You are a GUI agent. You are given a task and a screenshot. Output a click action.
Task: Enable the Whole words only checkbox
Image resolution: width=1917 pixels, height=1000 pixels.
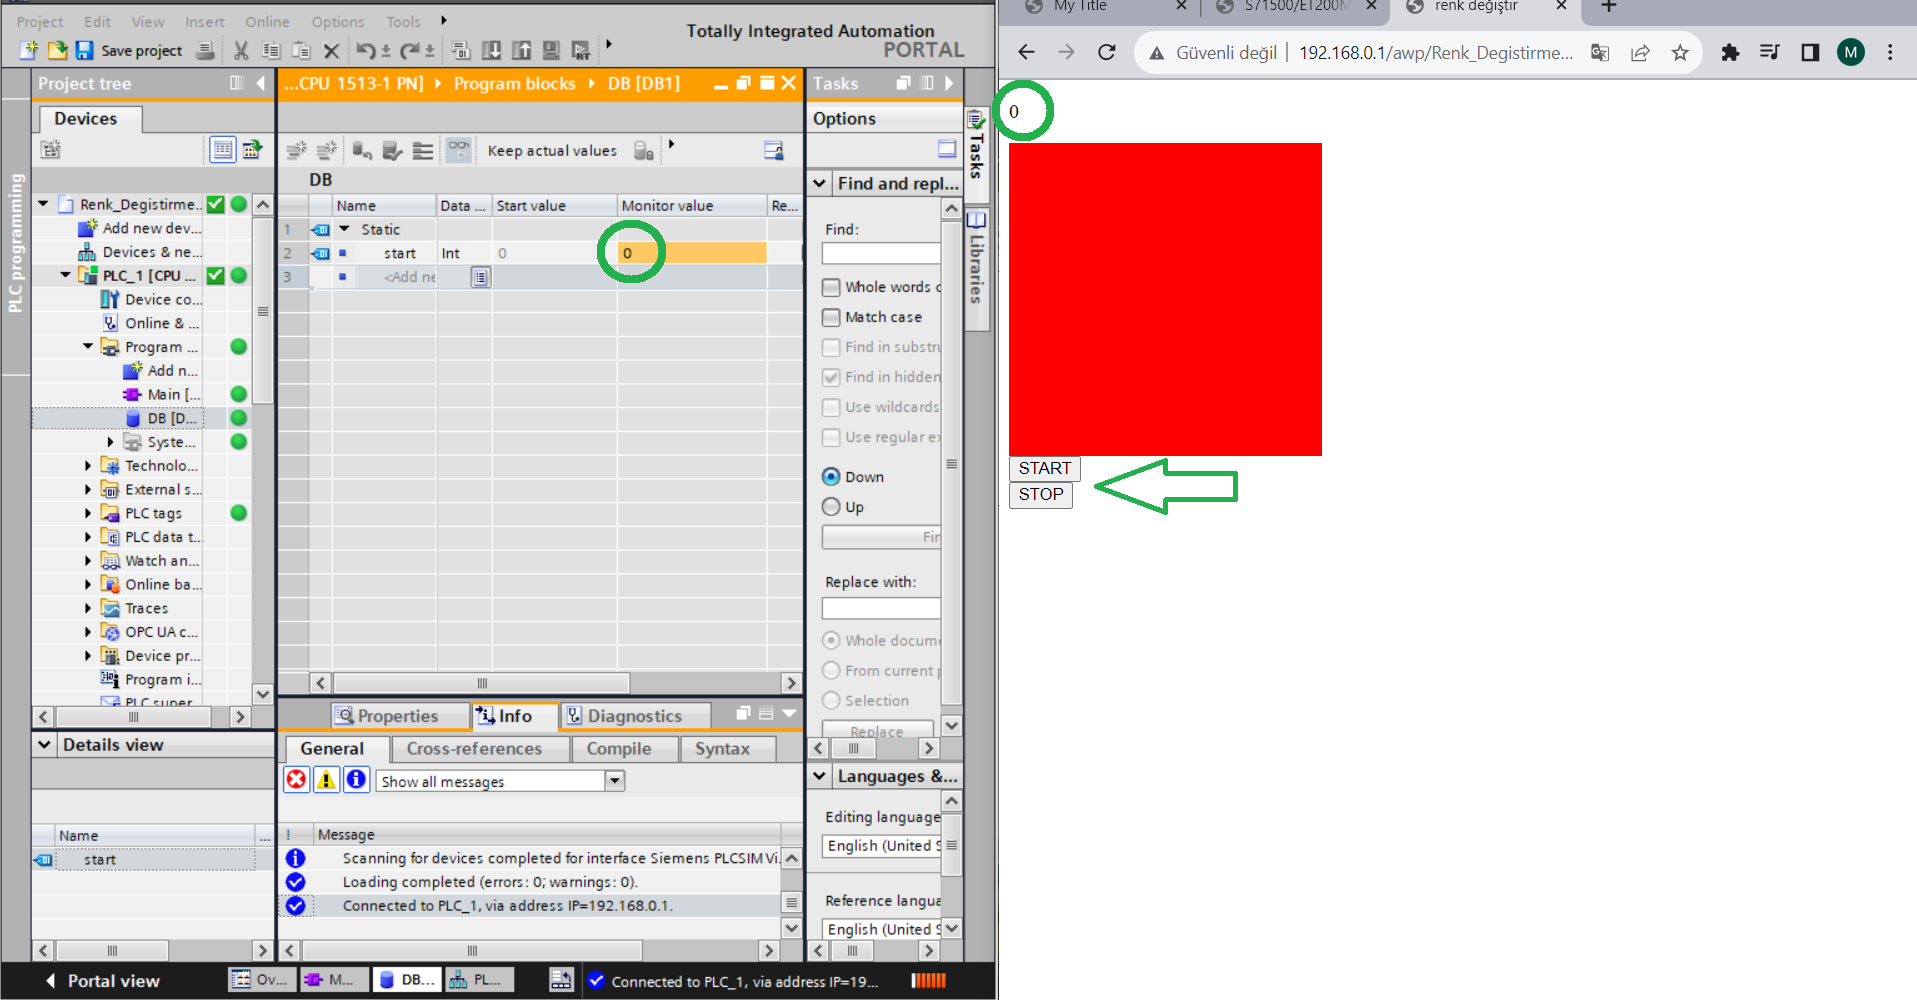tap(831, 288)
